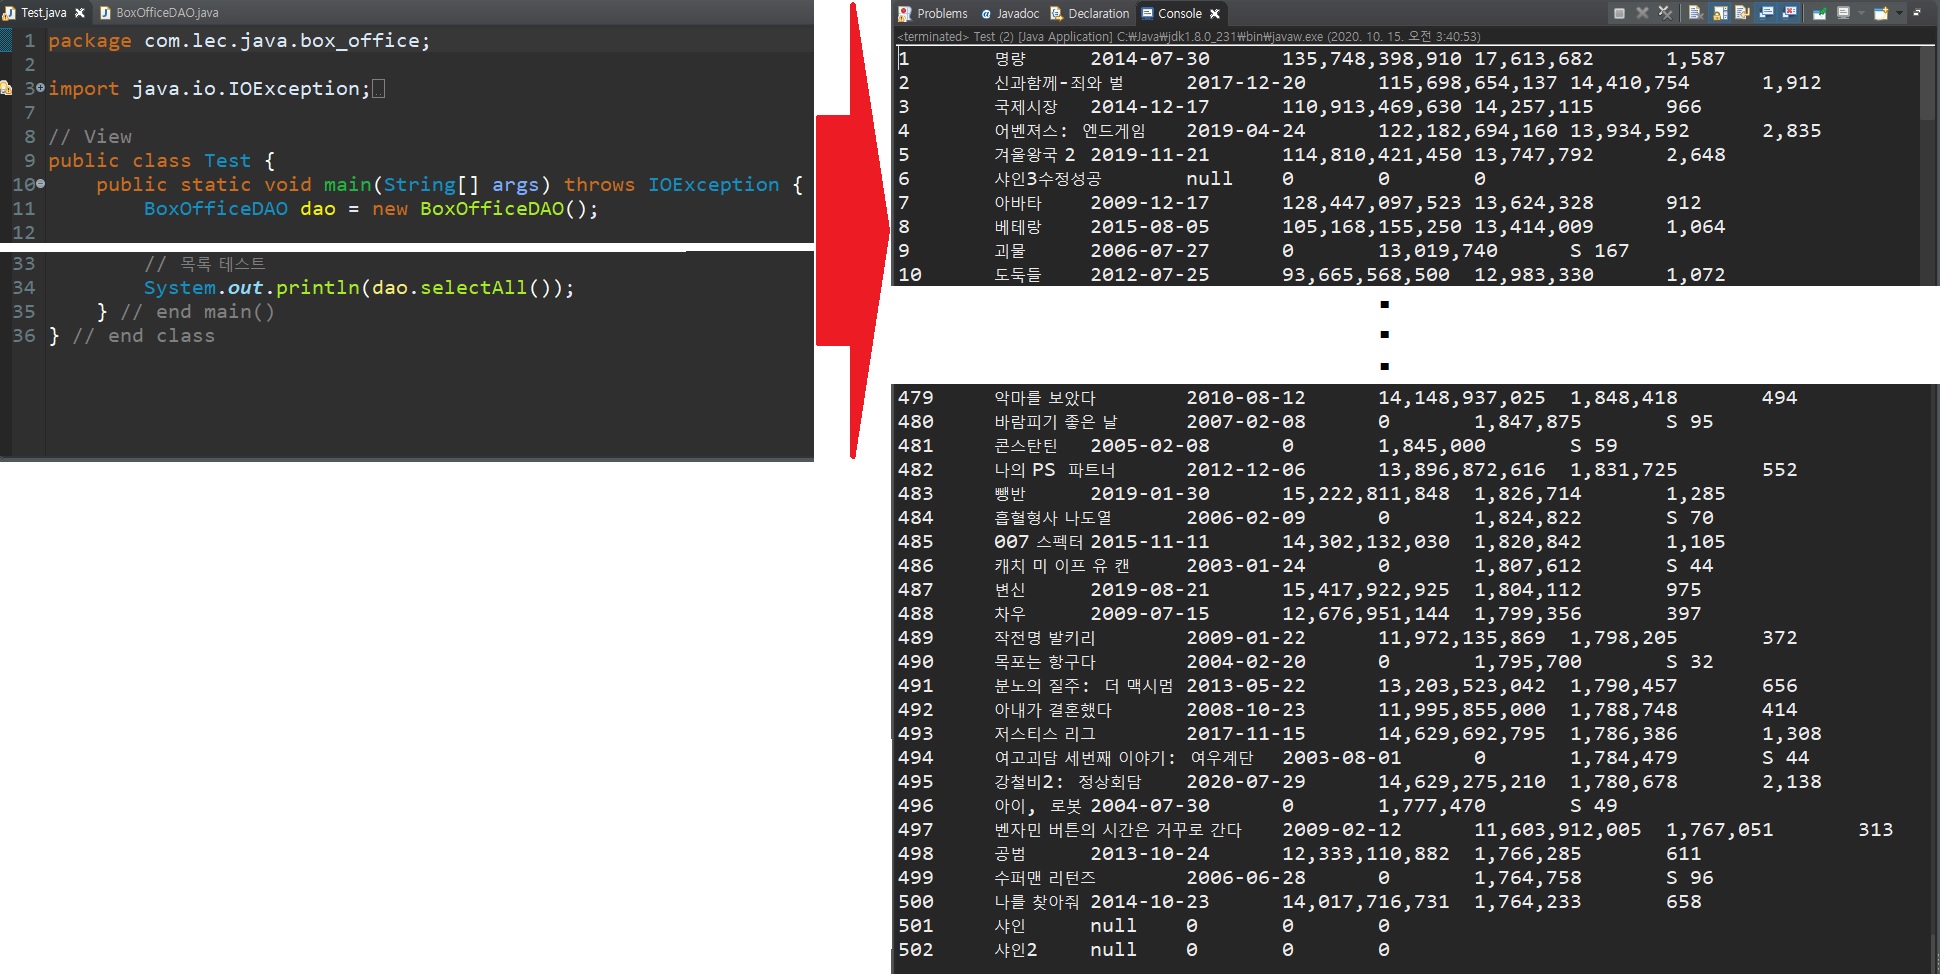1940x974 pixels.
Task: Click 'System' on line 34
Action: click(x=180, y=288)
